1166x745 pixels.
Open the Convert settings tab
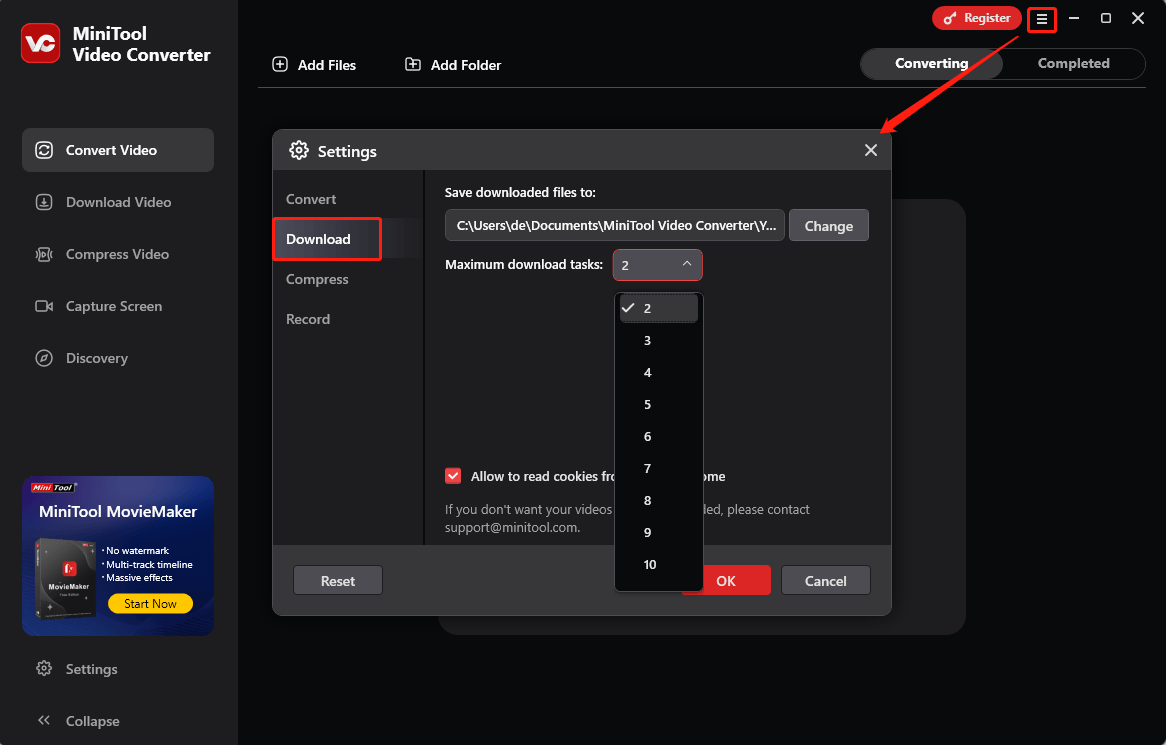click(x=348, y=199)
